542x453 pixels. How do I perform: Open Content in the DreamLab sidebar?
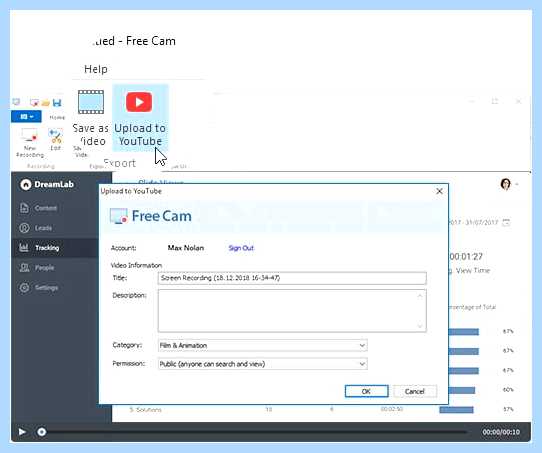(39, 208)
